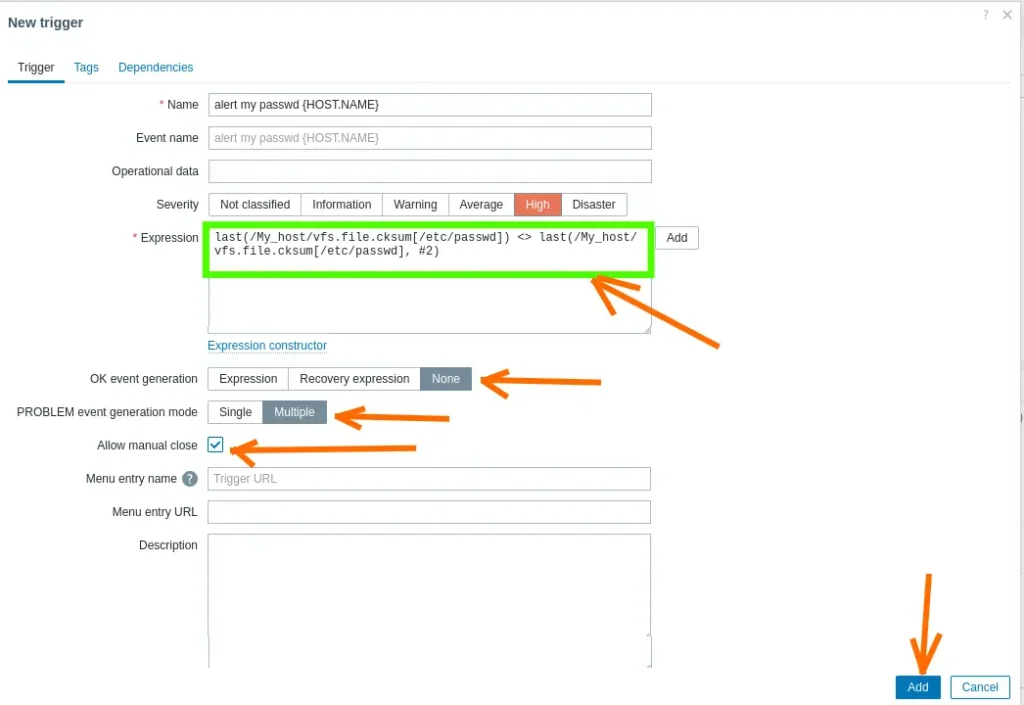This screenshot has width=1024, height=705.
Task: Switch to the Tags tab
Action: pyautogui.click(x=86, y=67)
